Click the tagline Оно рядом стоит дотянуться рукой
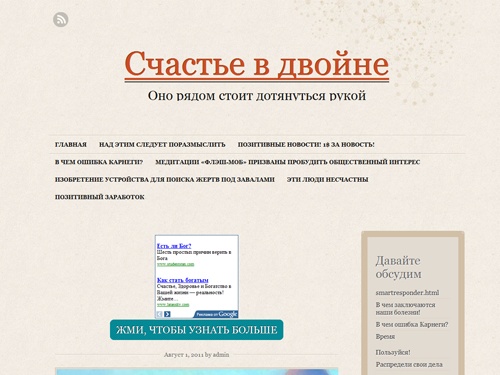The image size is (500, 375). (x=257, y=96)
